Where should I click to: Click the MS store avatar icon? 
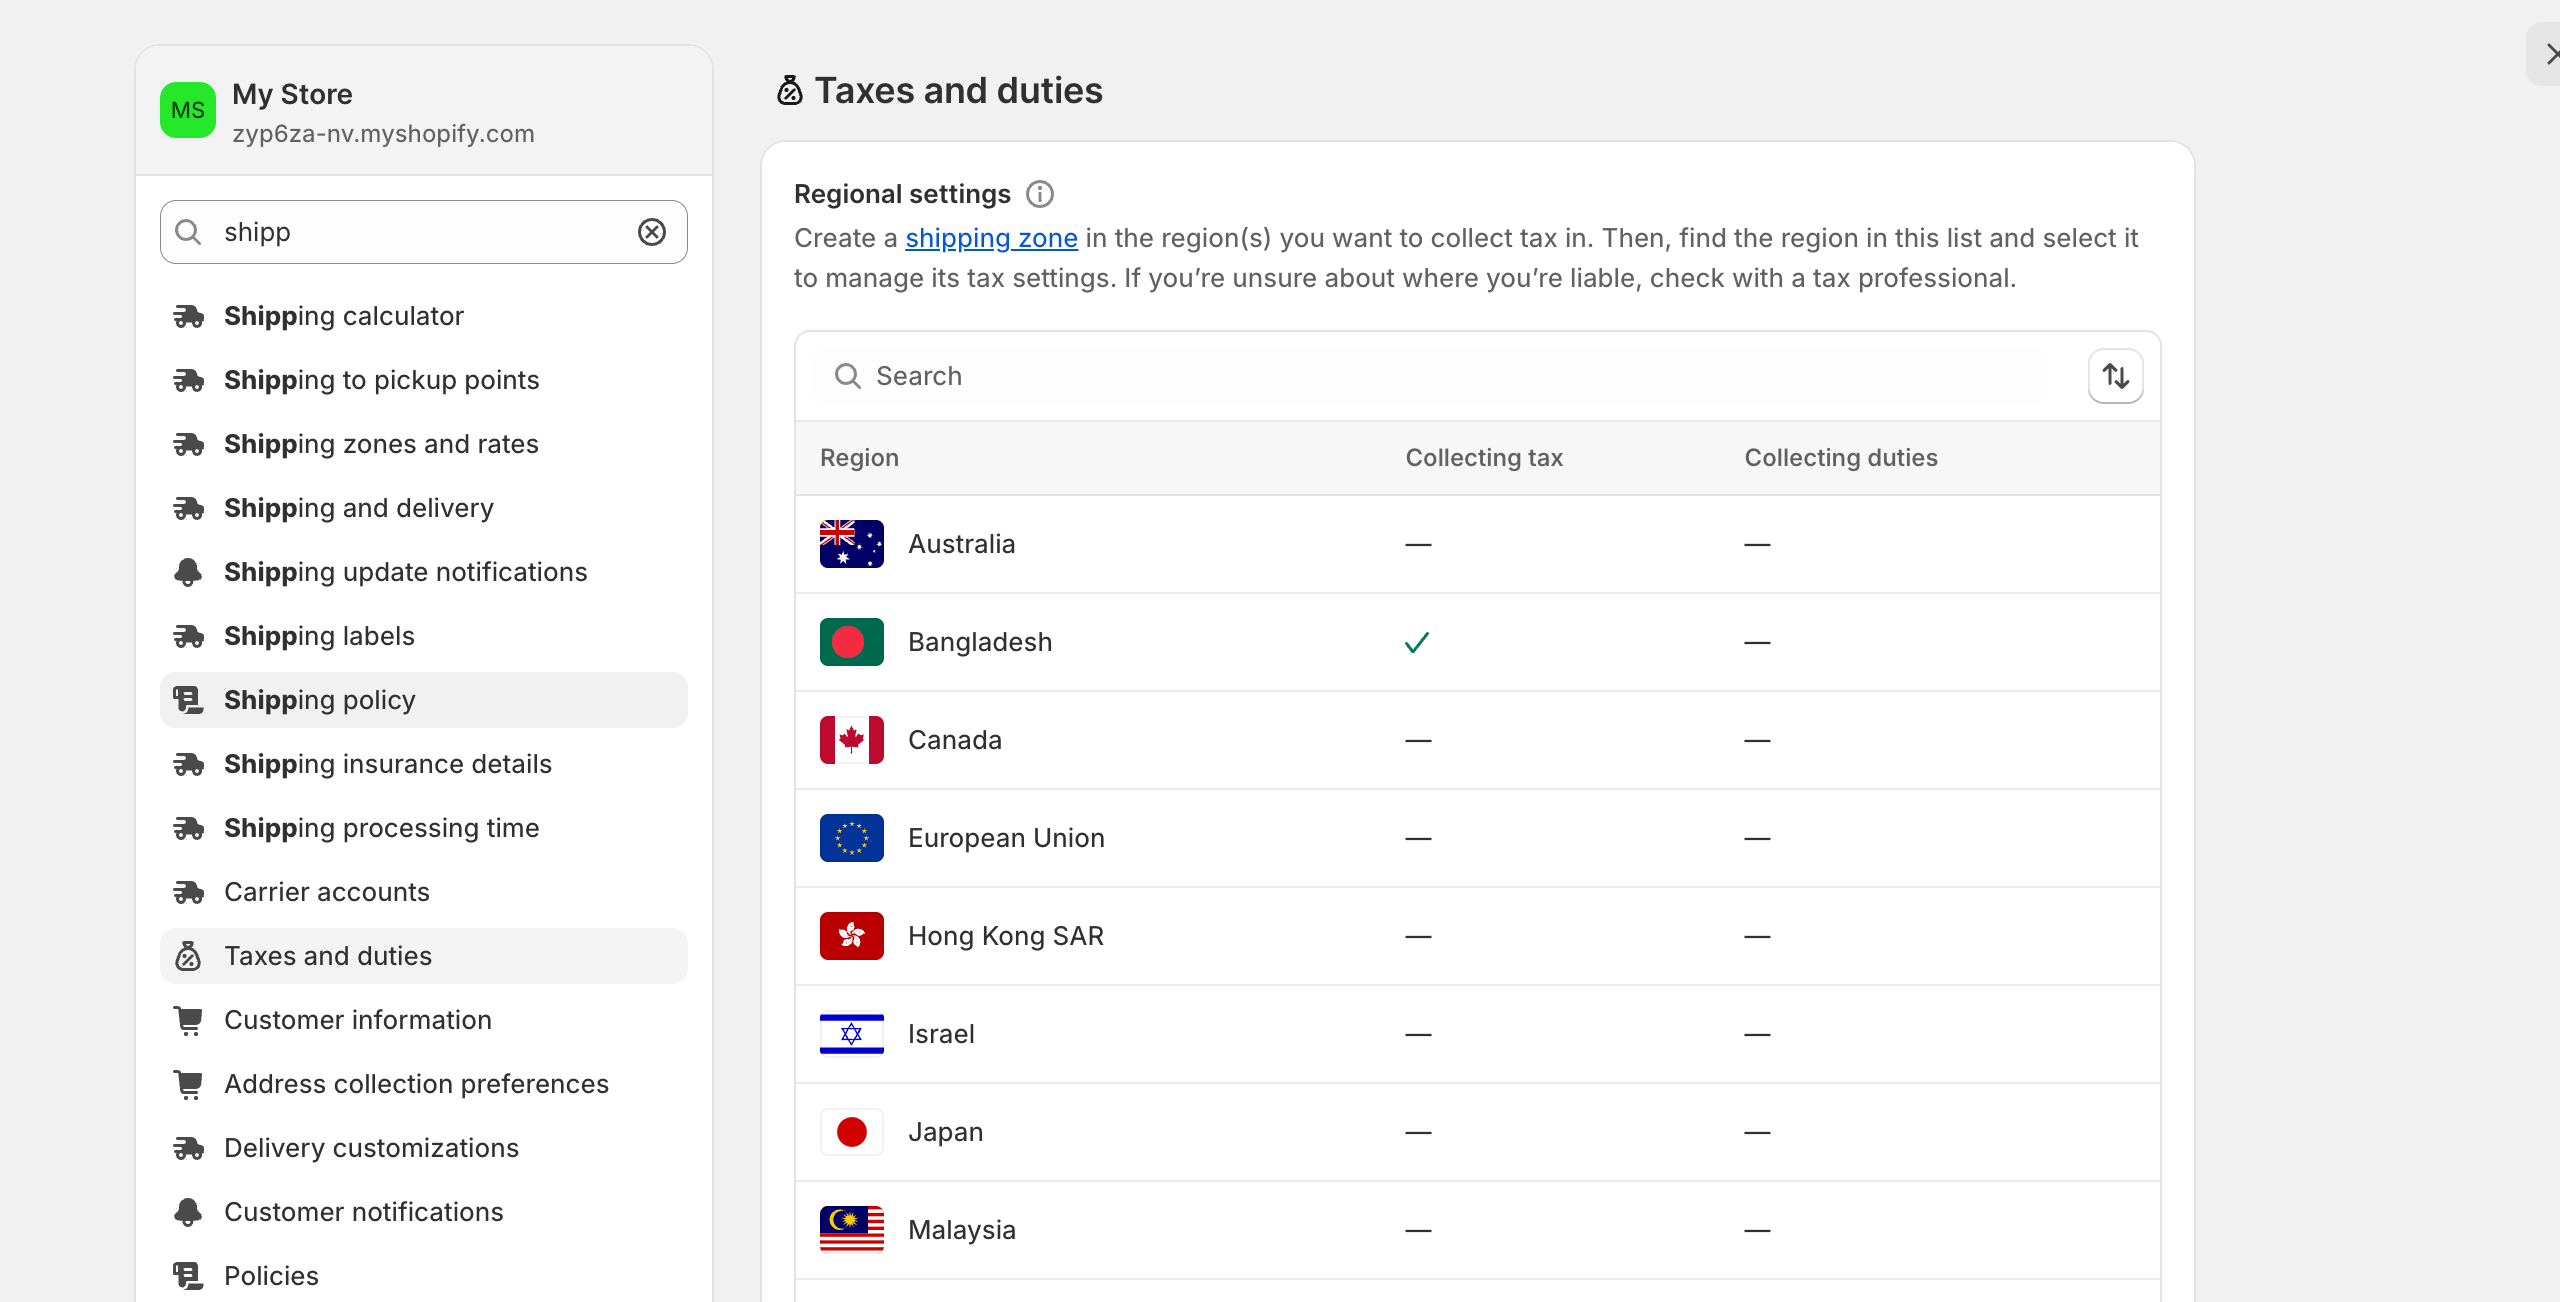[188, 110]
